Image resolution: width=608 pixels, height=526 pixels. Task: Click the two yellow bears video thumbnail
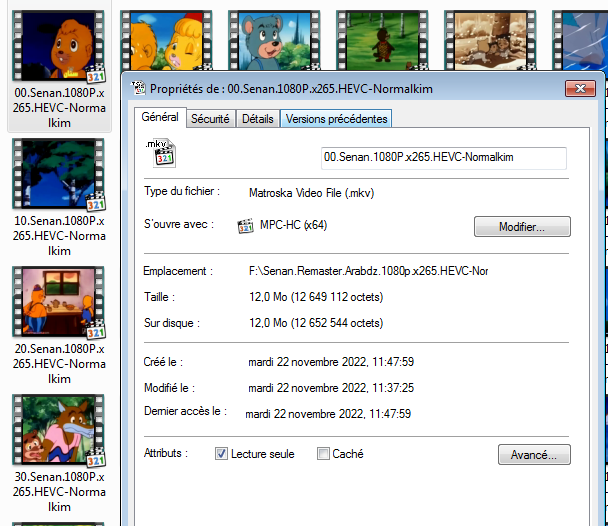point(166,41)
